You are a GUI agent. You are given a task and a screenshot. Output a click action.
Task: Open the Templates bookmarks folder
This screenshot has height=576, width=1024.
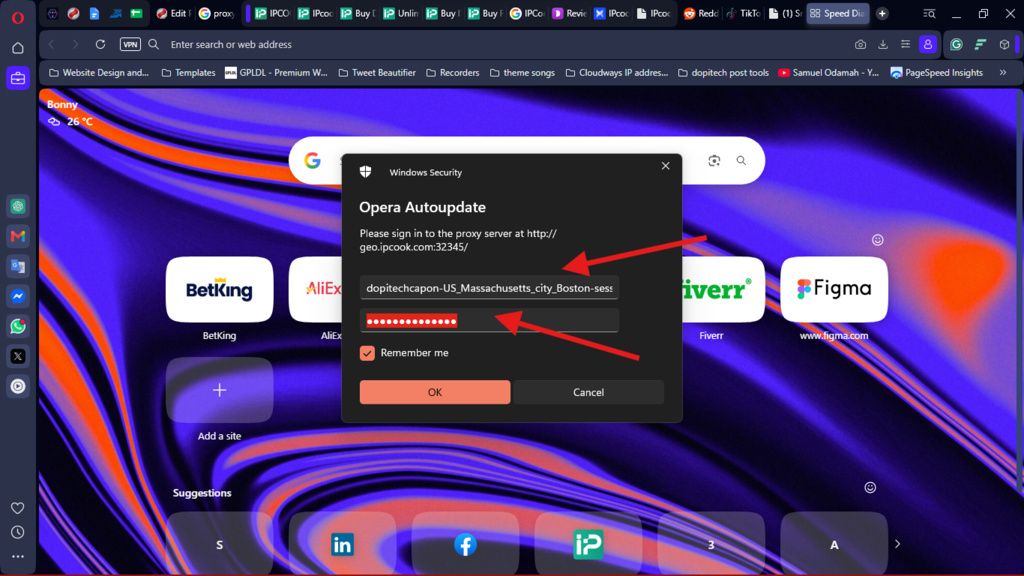(x=188, y=72)
